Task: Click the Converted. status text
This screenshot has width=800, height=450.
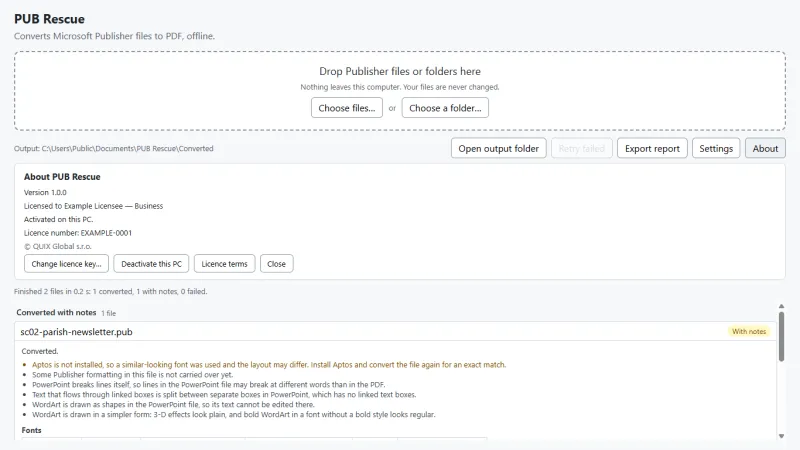Action: tap(40, 351)
